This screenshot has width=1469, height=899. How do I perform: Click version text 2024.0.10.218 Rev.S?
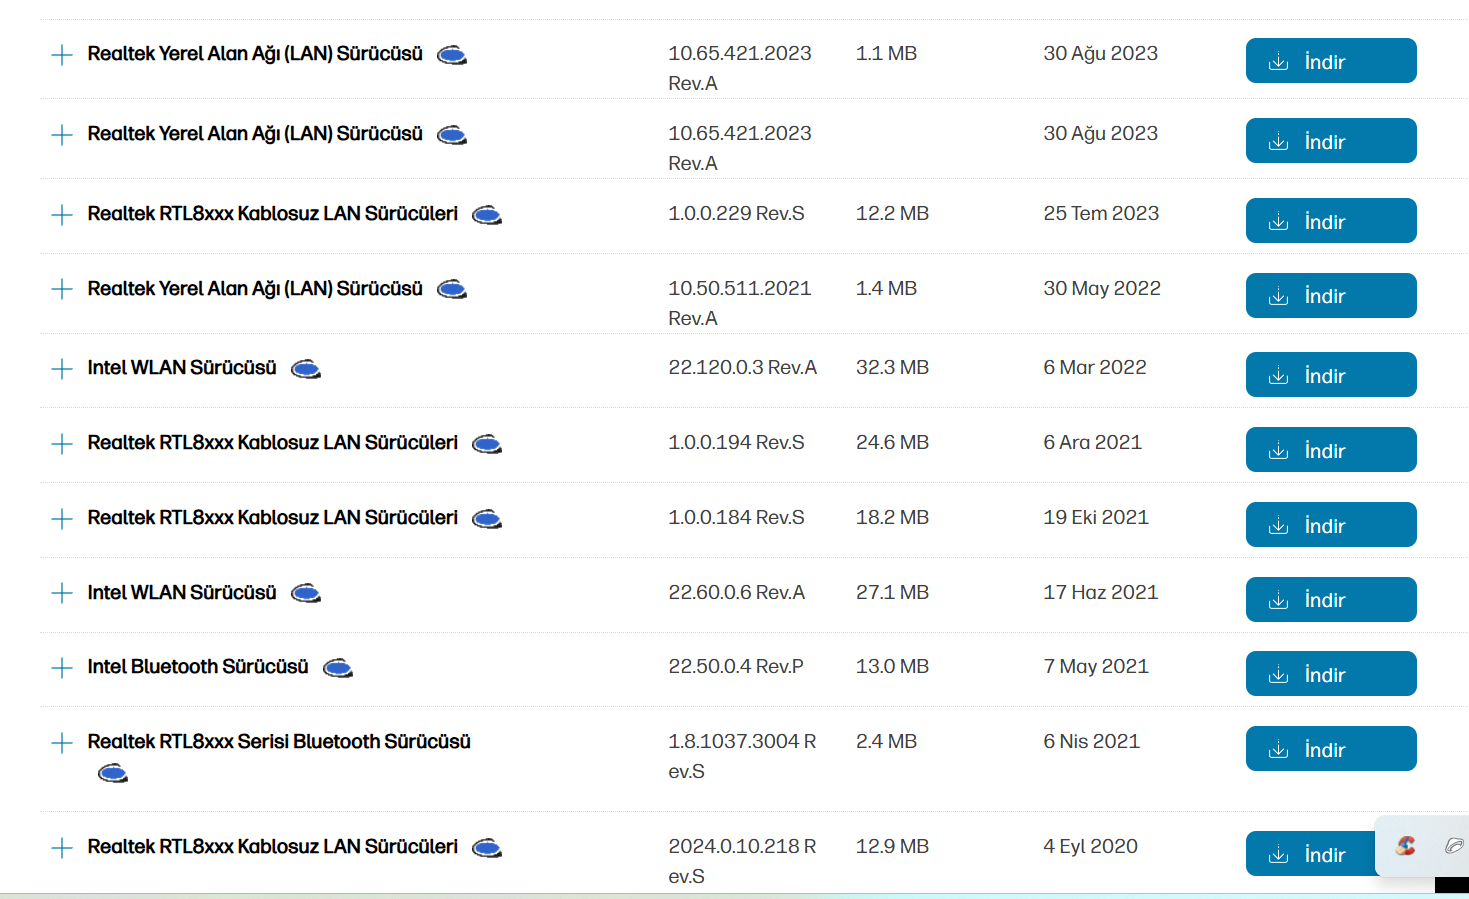pyautogui.click(x=743, y=861)
